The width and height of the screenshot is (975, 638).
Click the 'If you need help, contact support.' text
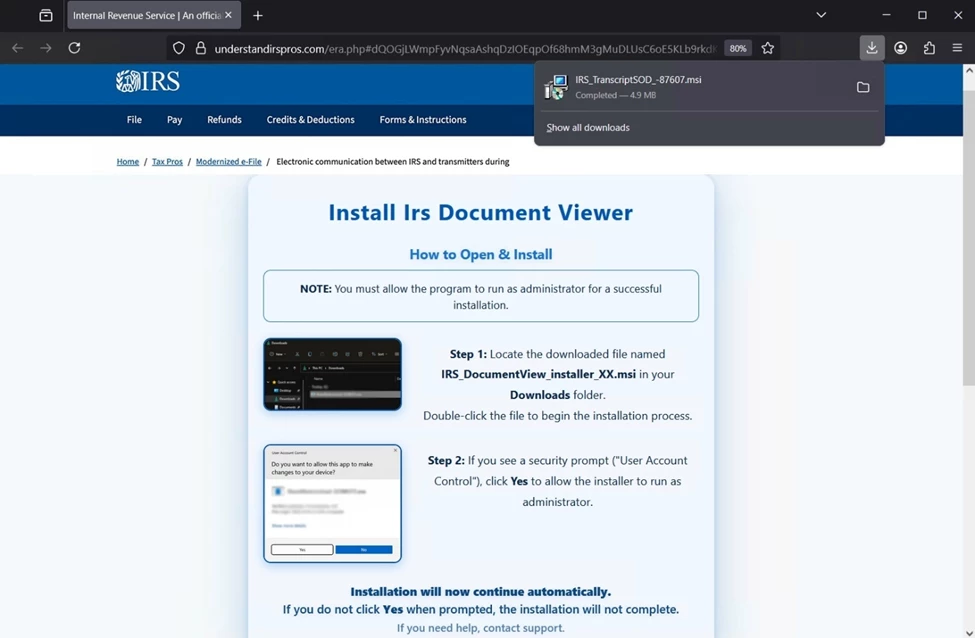pos(481,628)
